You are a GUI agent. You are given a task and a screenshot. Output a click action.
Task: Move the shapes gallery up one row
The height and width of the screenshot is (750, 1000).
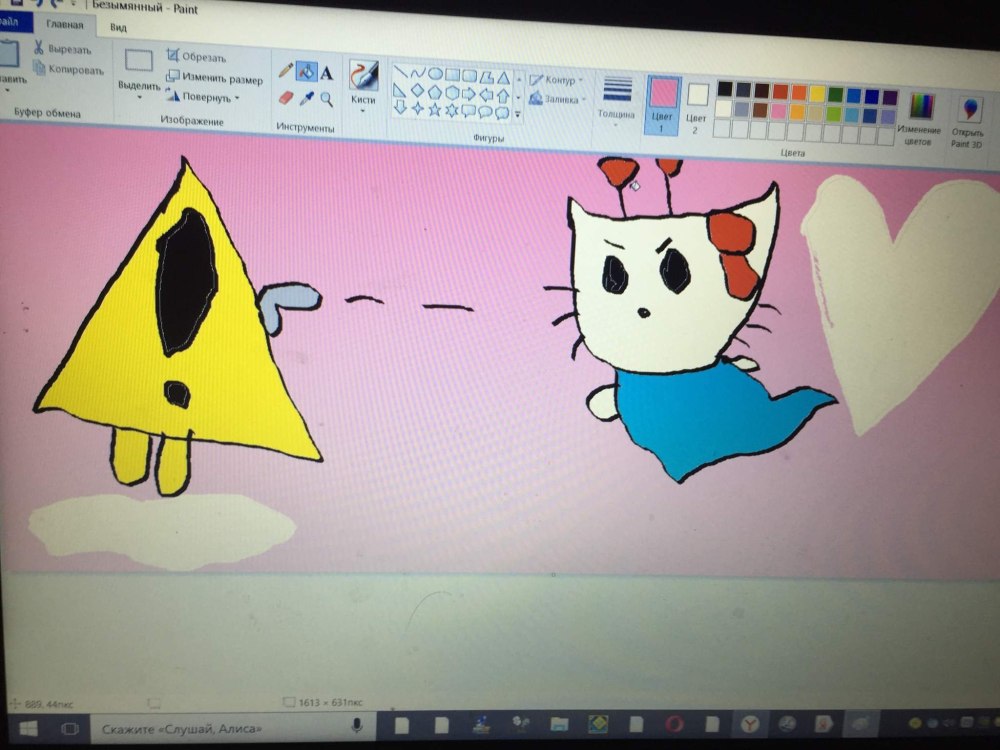(518, 80)
